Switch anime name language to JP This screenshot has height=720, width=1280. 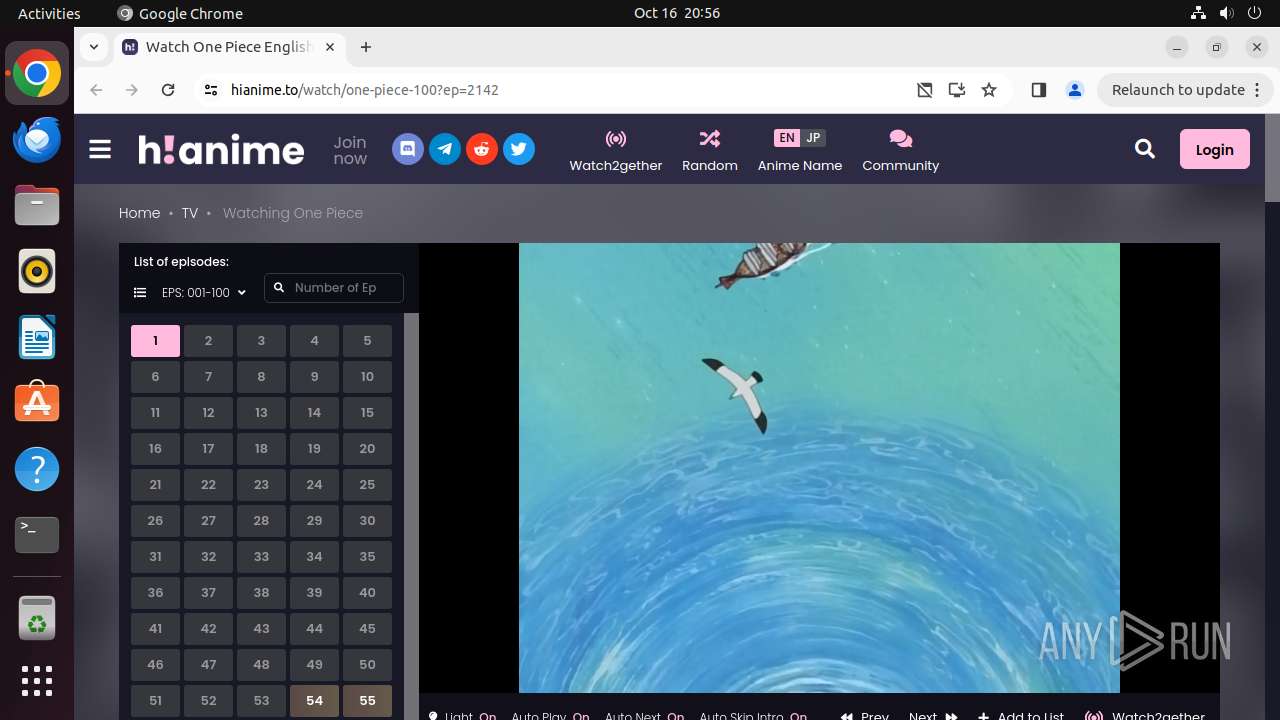813,138
